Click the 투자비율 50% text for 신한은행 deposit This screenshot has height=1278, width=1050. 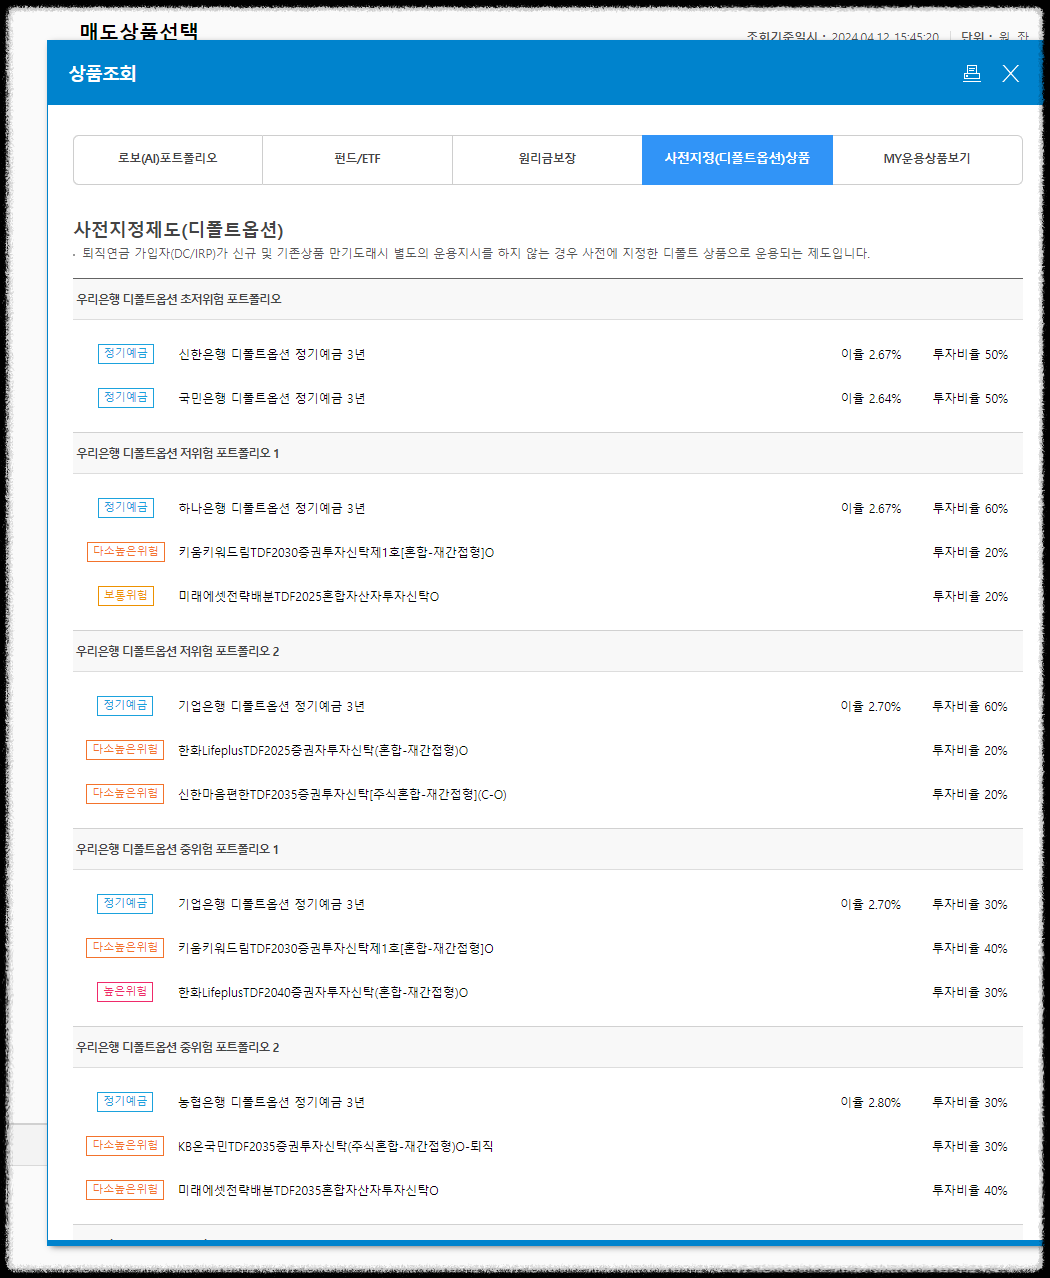(968, 354)
